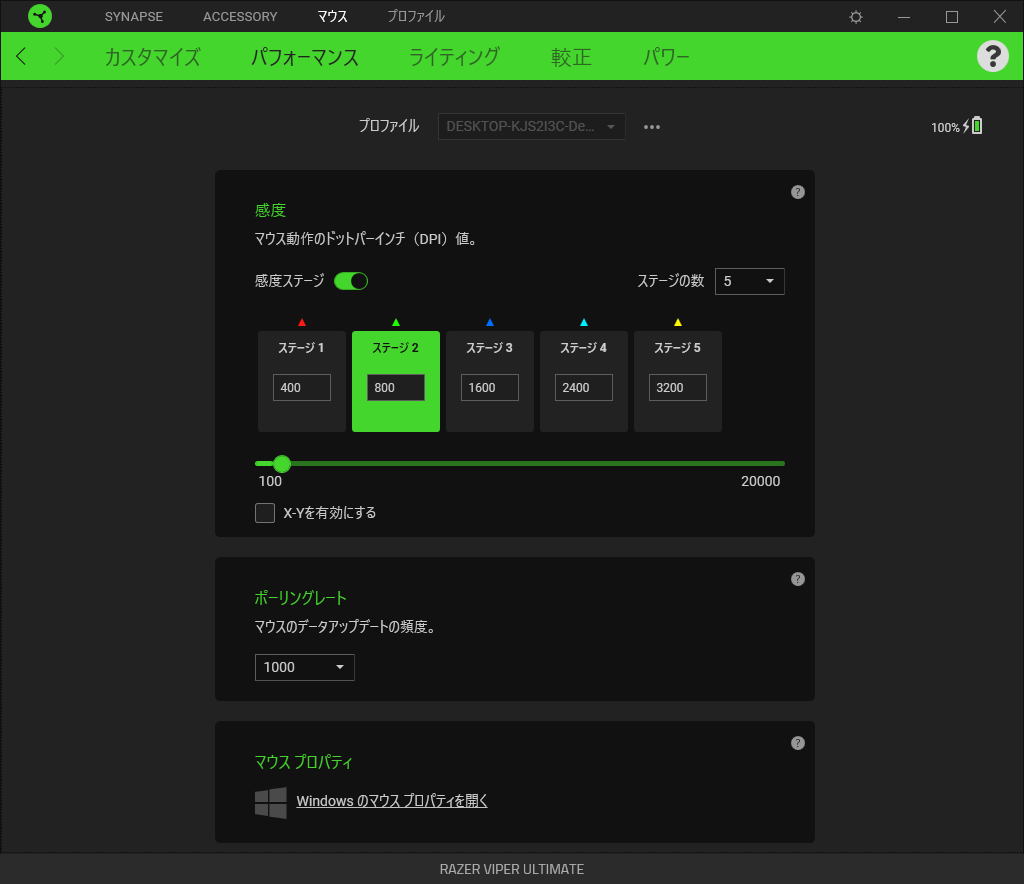Open the パワー tab
This screenshot has height=884, width=1024.
coord(667,57)
